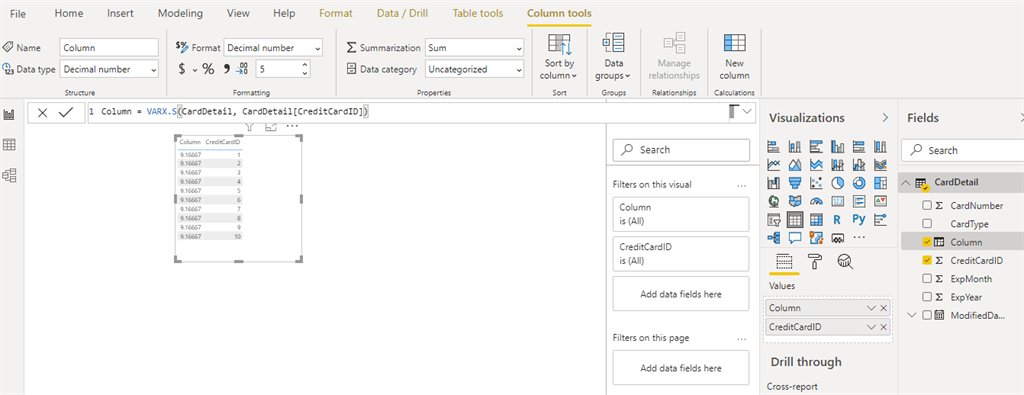The height and width of the screenshot is (395, 1024).
Task: Commit the formula with the checkmark
Action: tap(66, 113)
